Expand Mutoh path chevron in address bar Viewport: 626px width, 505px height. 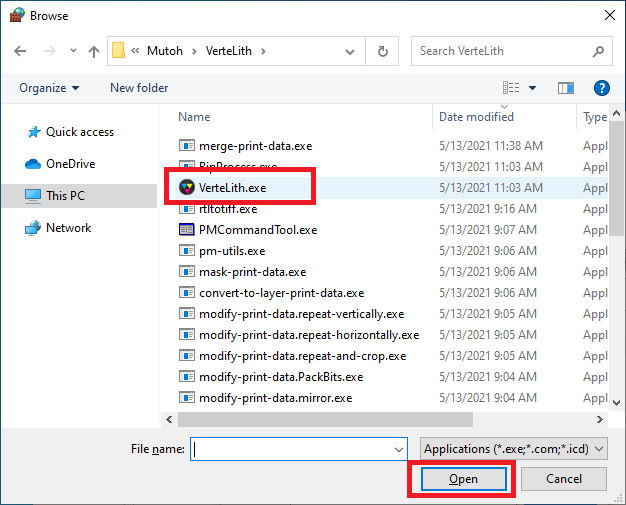pyautogui.click(x=194, y=51)
